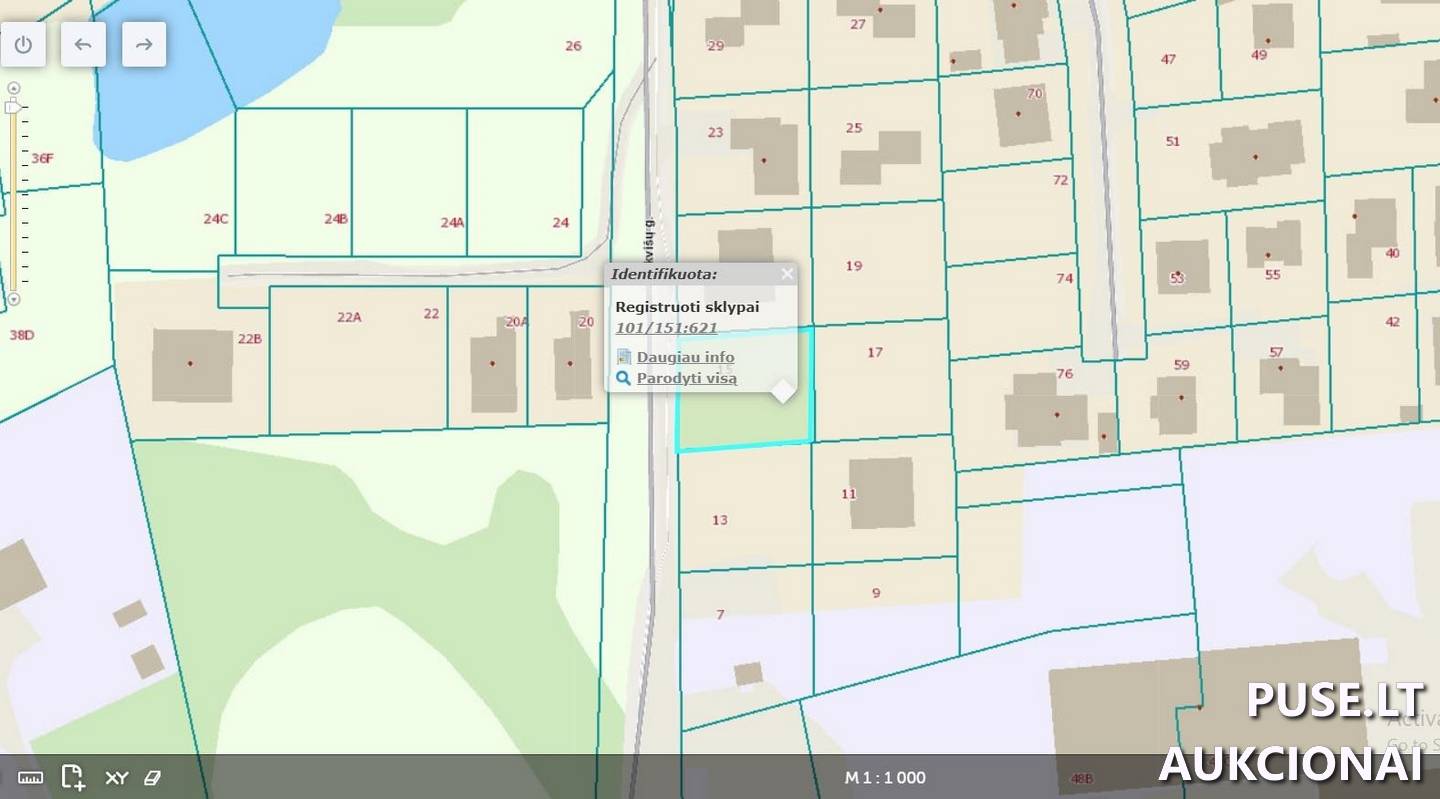Open the XY coordinates tool
1440x799 pixels.
click(116, 777)
